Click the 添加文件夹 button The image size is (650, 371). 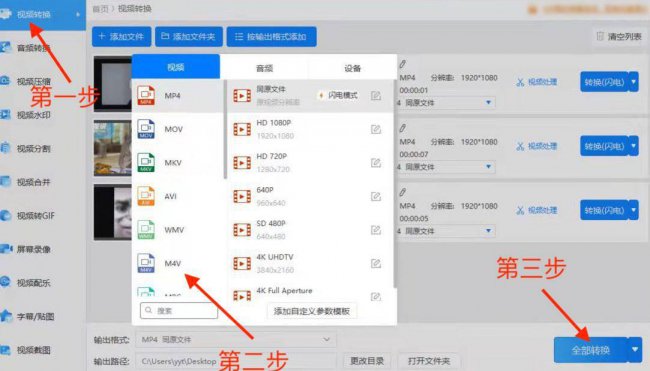pyautogui.click(x=189, y=36)
